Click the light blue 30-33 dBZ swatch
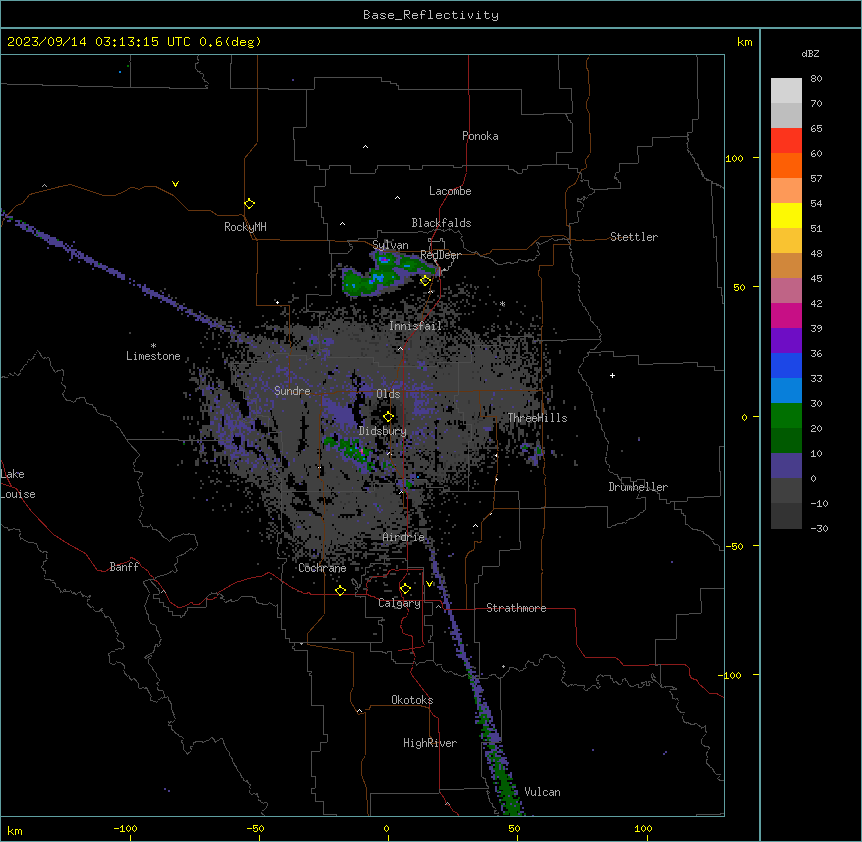This screenshot has height=842, width=862. 786,391
